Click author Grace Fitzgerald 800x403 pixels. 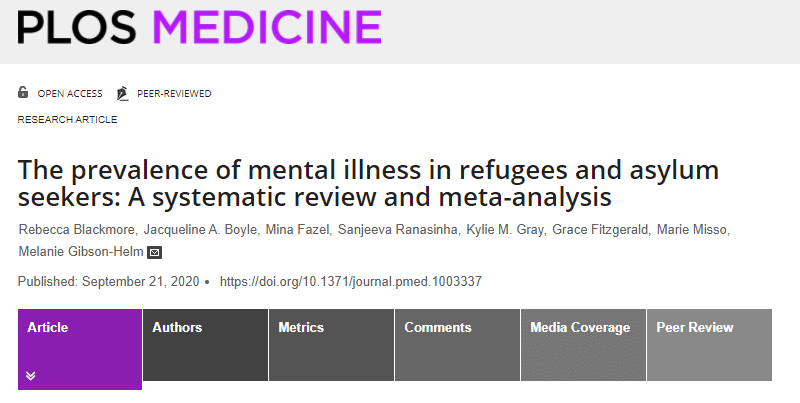point(601,230)
